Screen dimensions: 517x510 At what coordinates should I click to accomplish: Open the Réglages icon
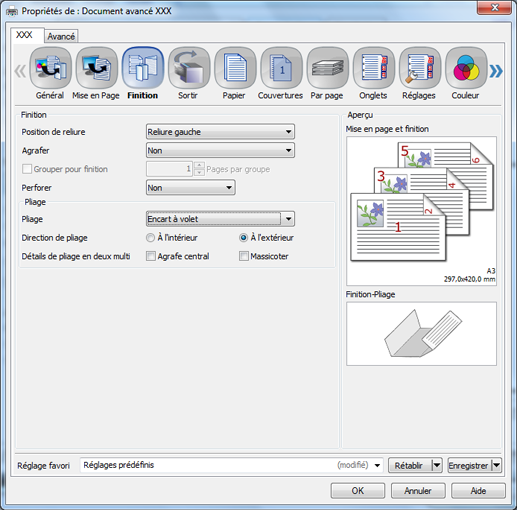click(x=420, y=68)
